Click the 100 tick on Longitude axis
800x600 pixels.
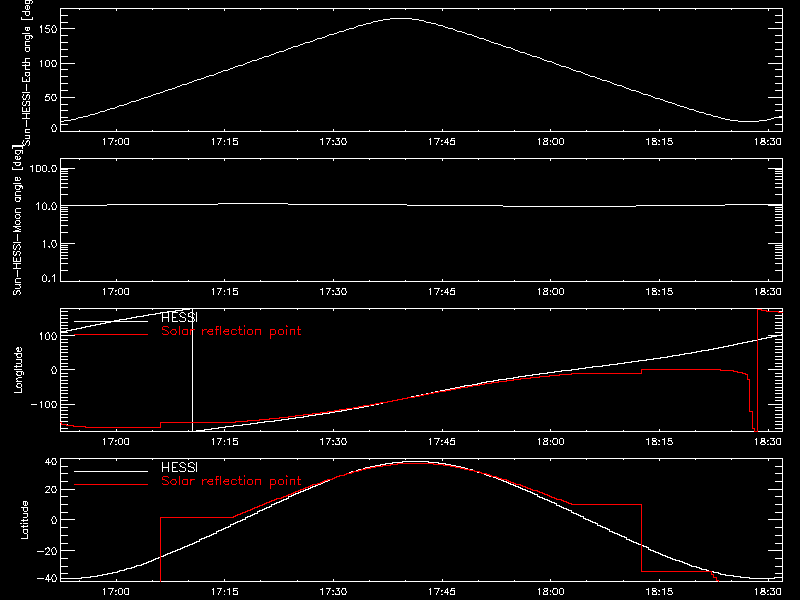point(47,336)
